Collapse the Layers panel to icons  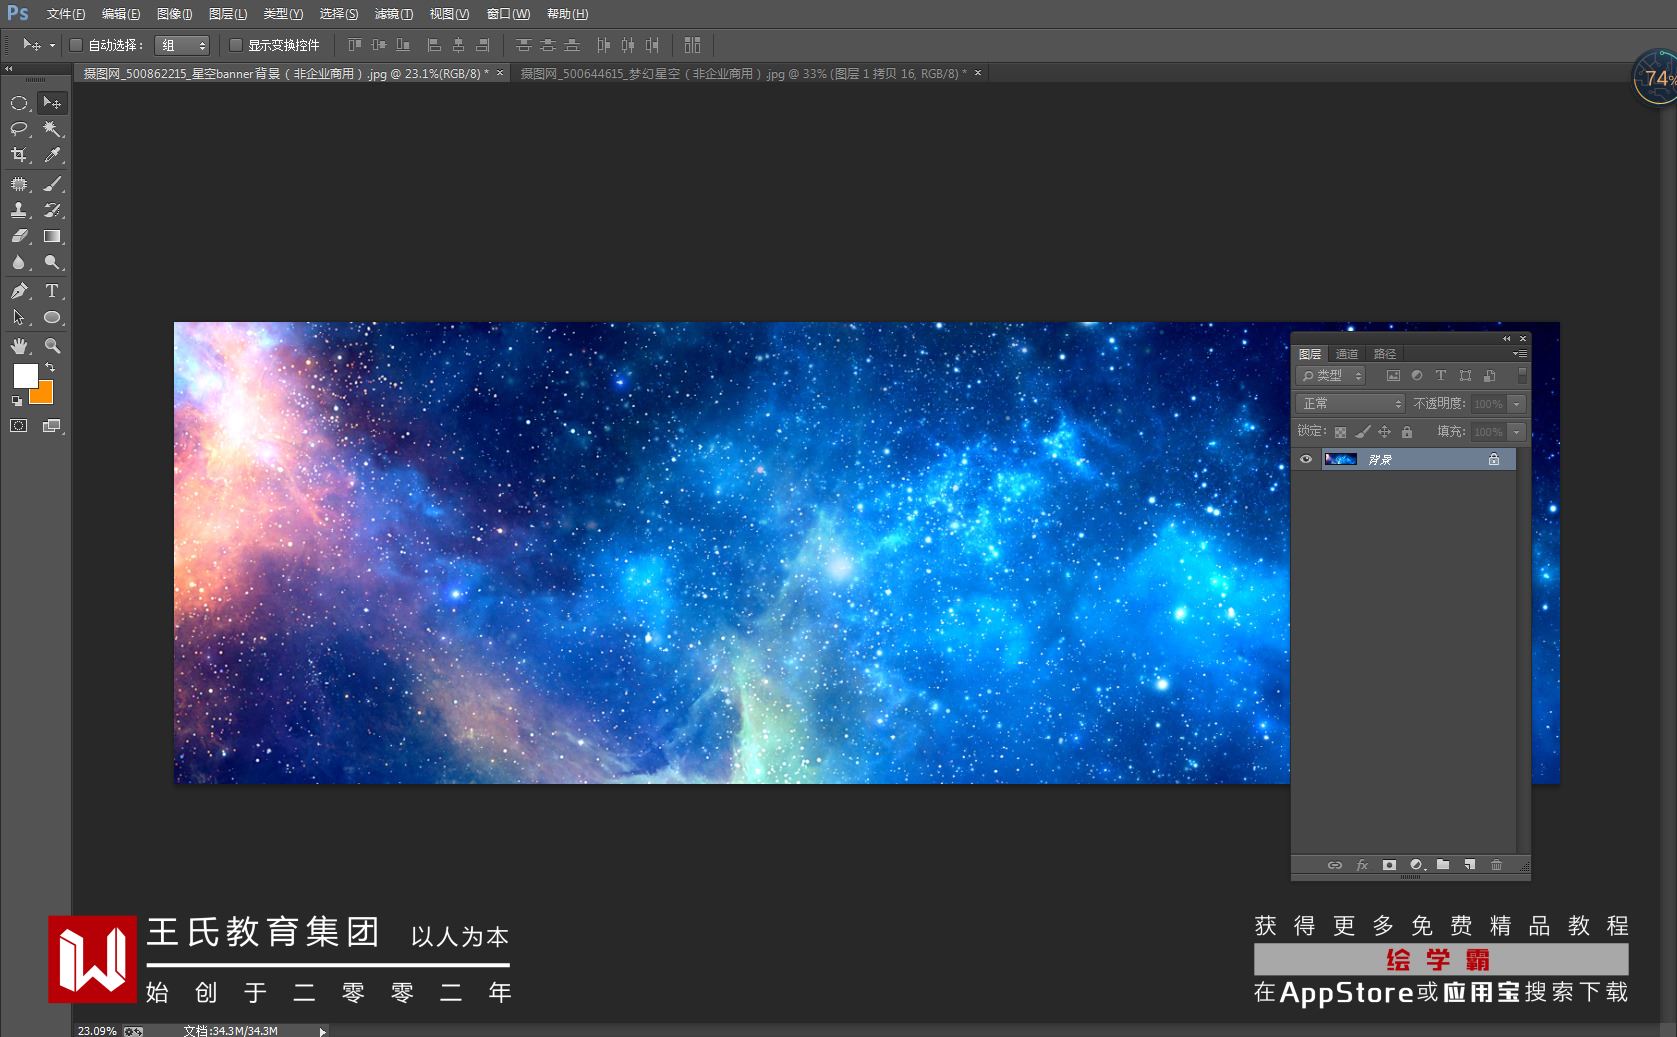[x=1507, y=339]
